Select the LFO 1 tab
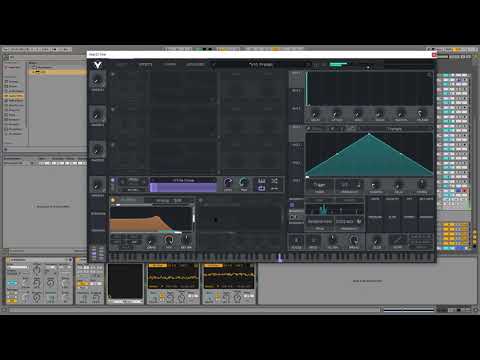The width and height of the screenshot is (480, 360). coord(296,133)
